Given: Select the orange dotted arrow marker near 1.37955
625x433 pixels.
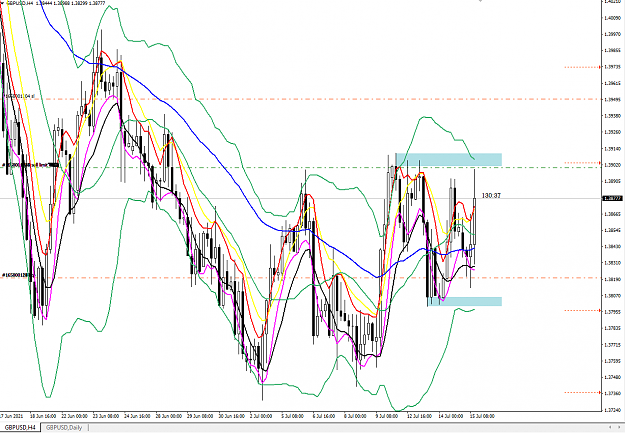Looking at the screenshot, I should pyautogui.click(x=583, y=310).
